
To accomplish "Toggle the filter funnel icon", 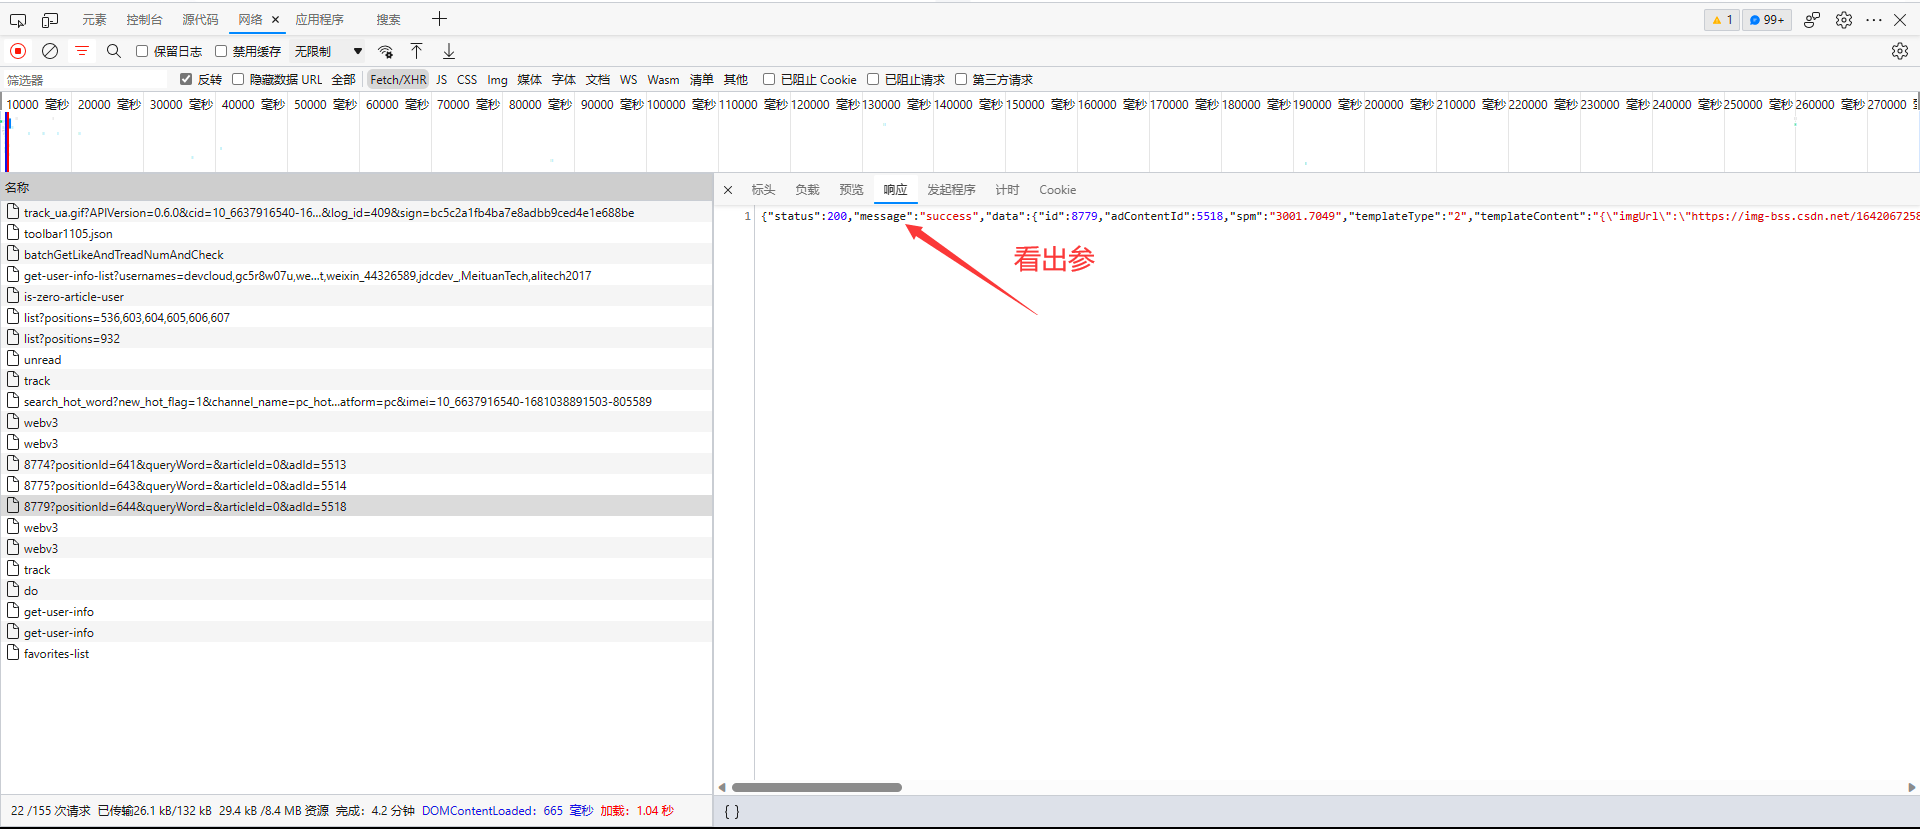I will pos(82,51).
